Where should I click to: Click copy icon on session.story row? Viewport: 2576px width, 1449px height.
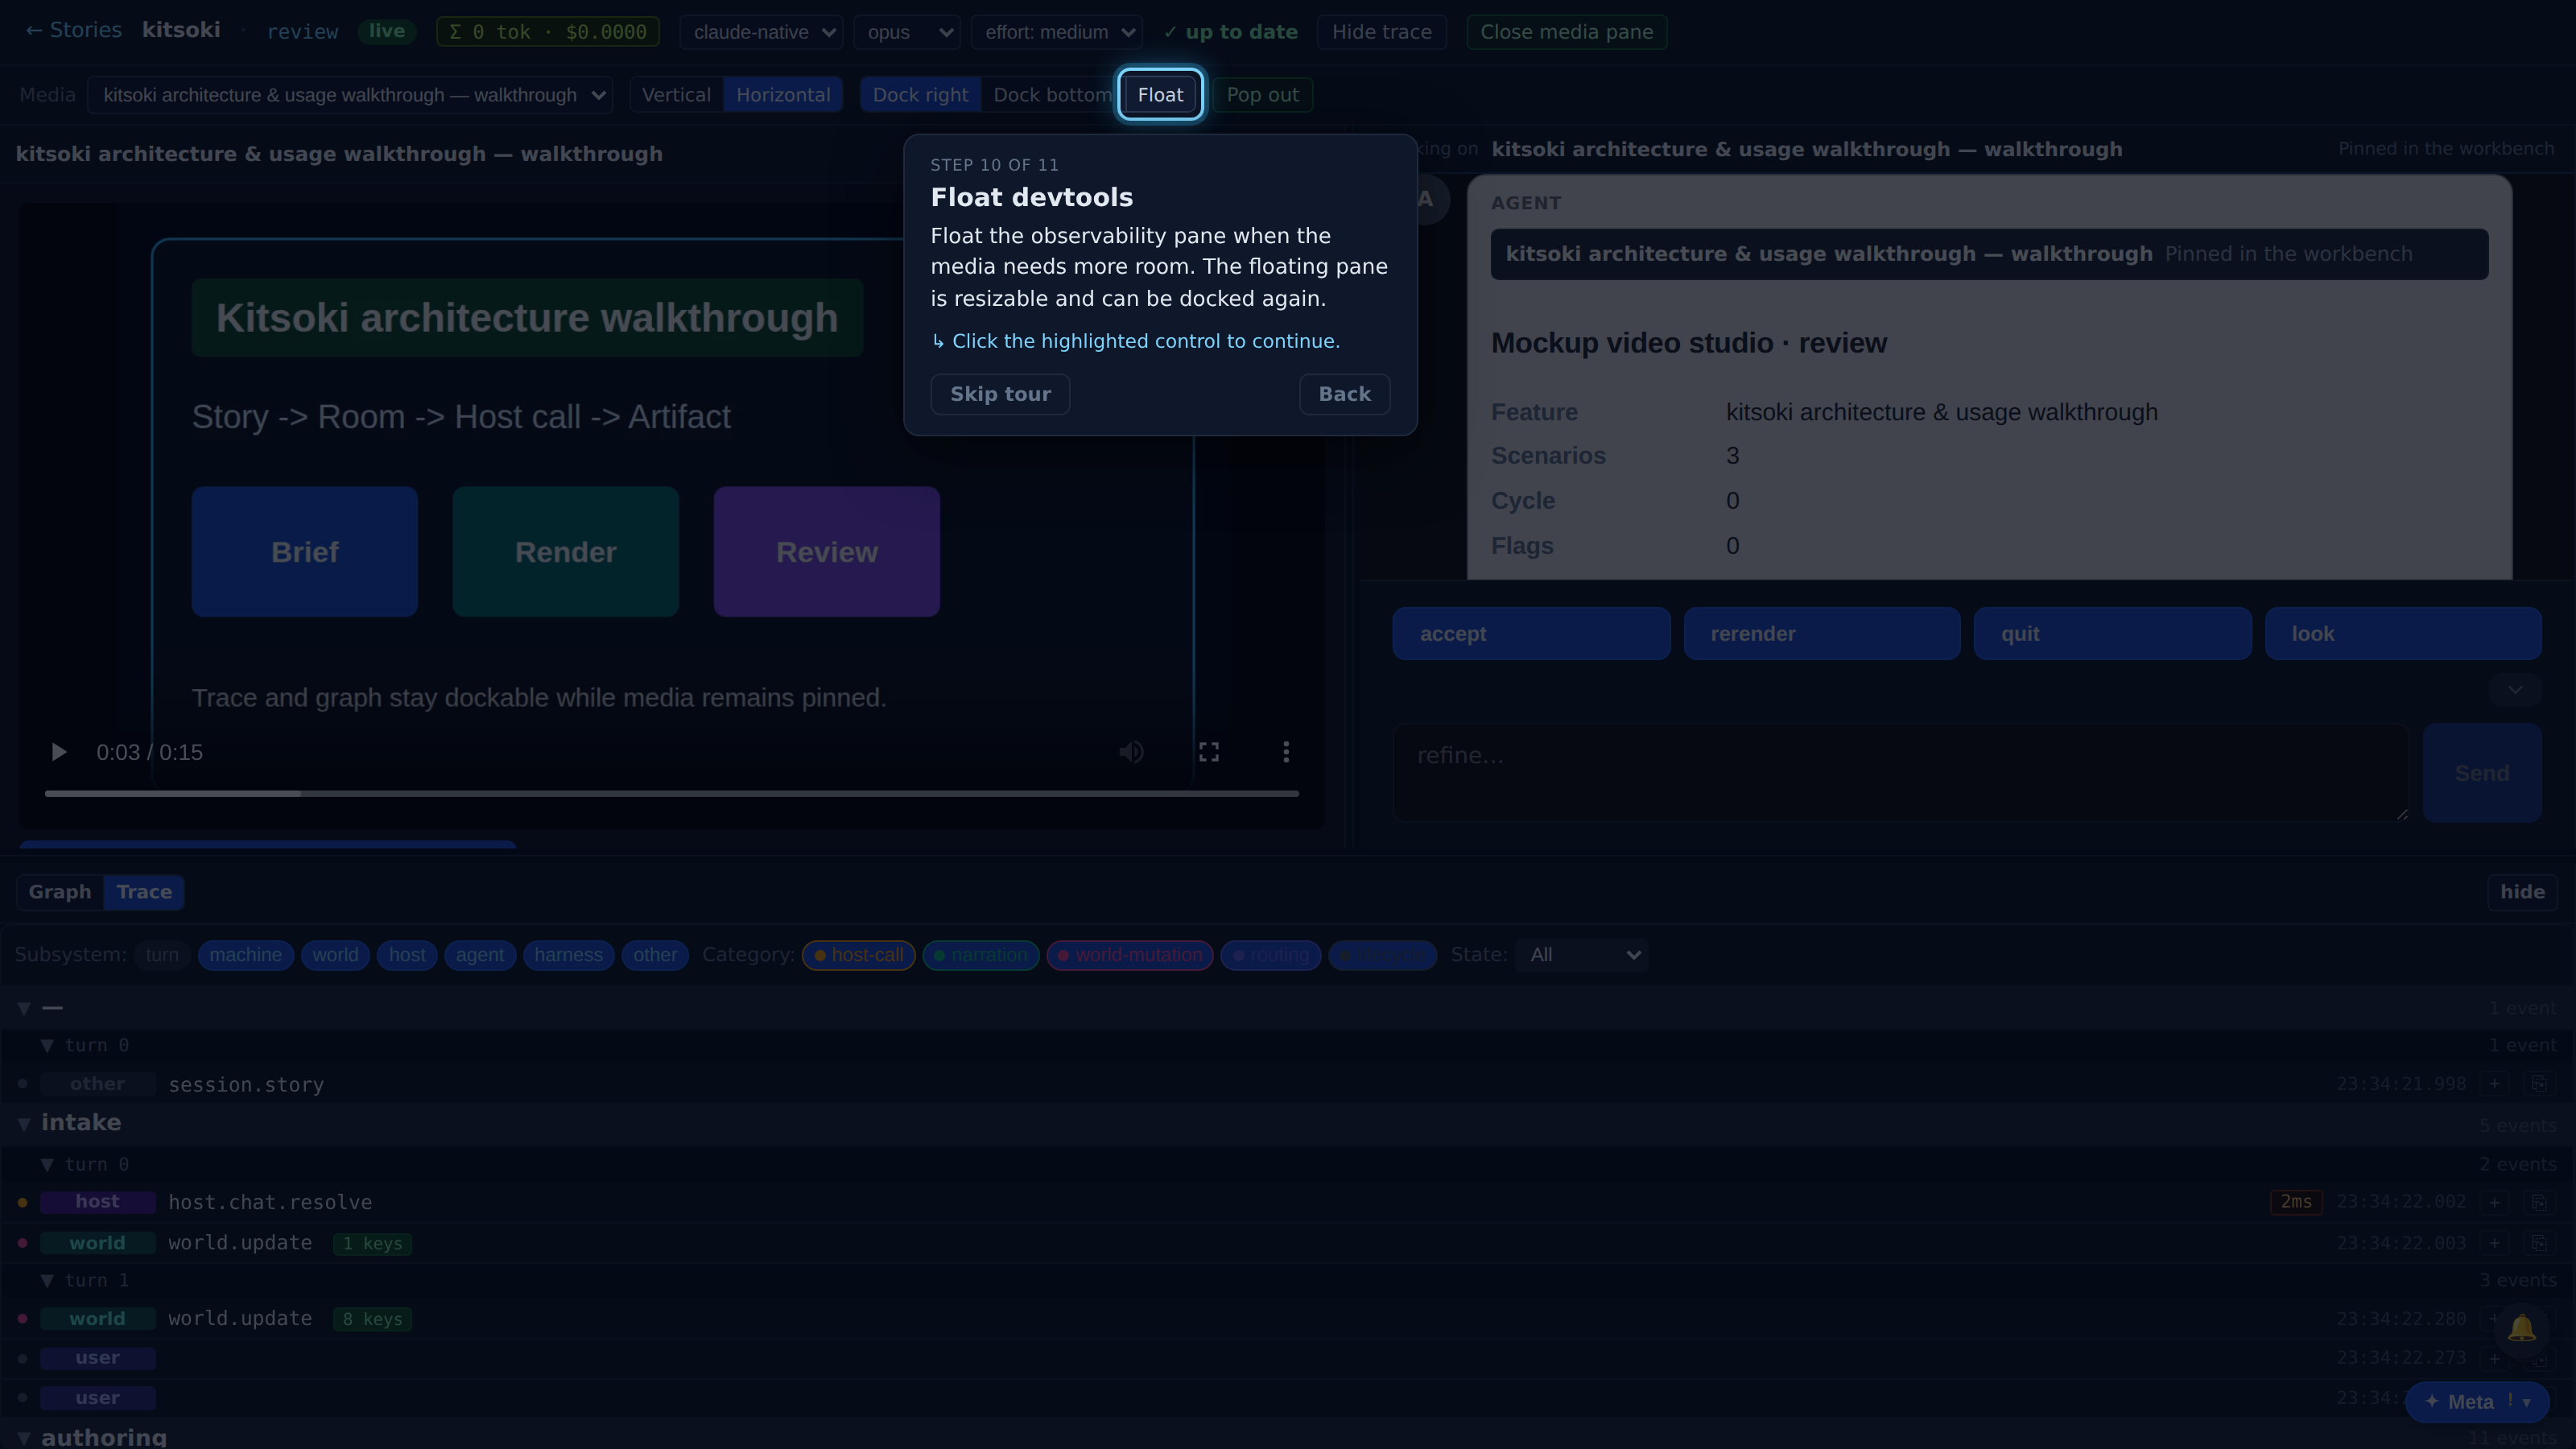pos(2539,1084)
